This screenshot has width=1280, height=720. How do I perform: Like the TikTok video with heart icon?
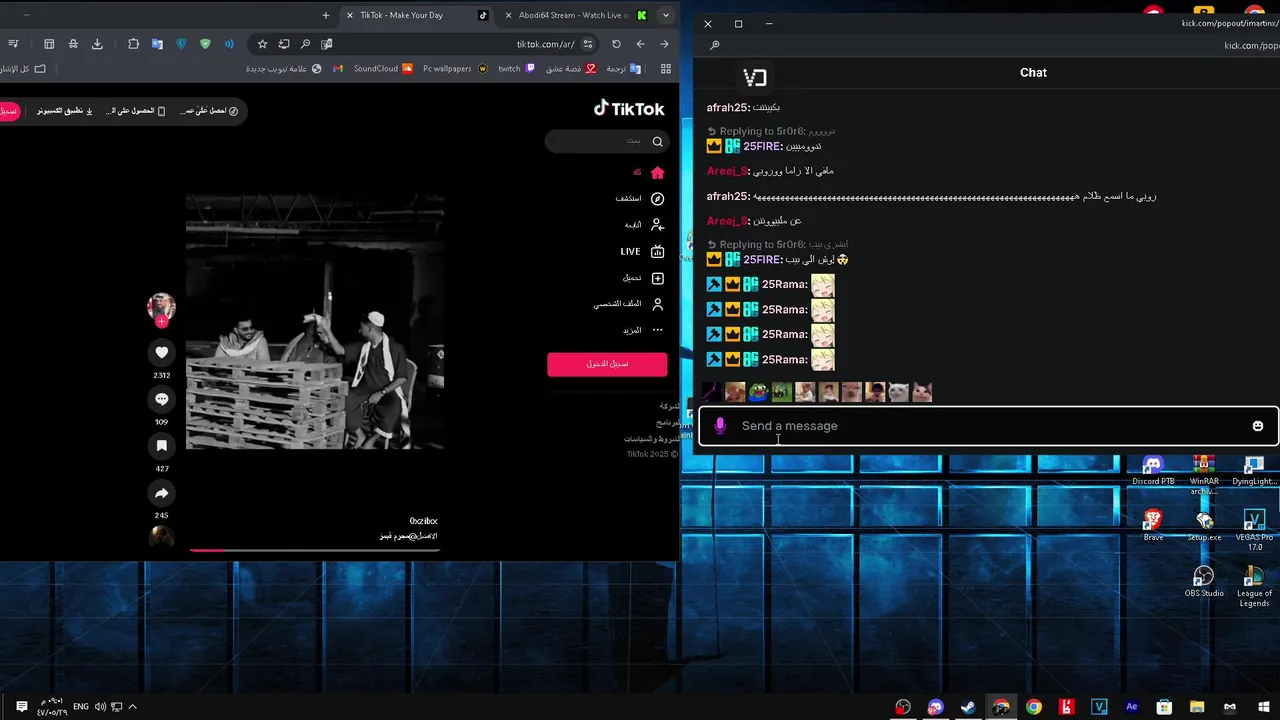pyautogui.click(x=162, y=352)
